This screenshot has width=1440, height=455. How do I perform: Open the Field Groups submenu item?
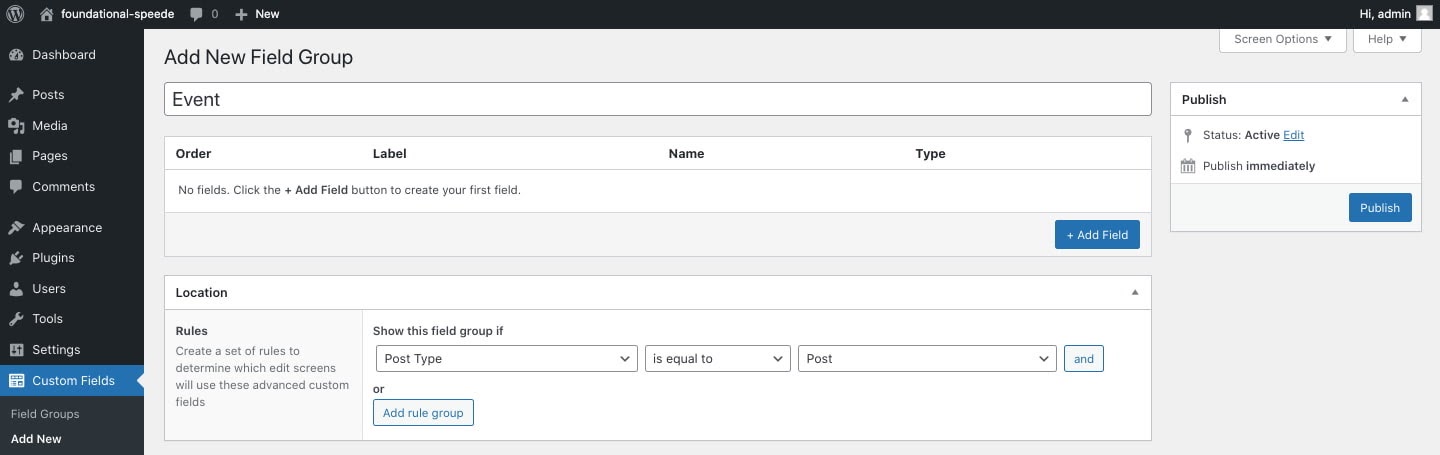coord(45,414)
